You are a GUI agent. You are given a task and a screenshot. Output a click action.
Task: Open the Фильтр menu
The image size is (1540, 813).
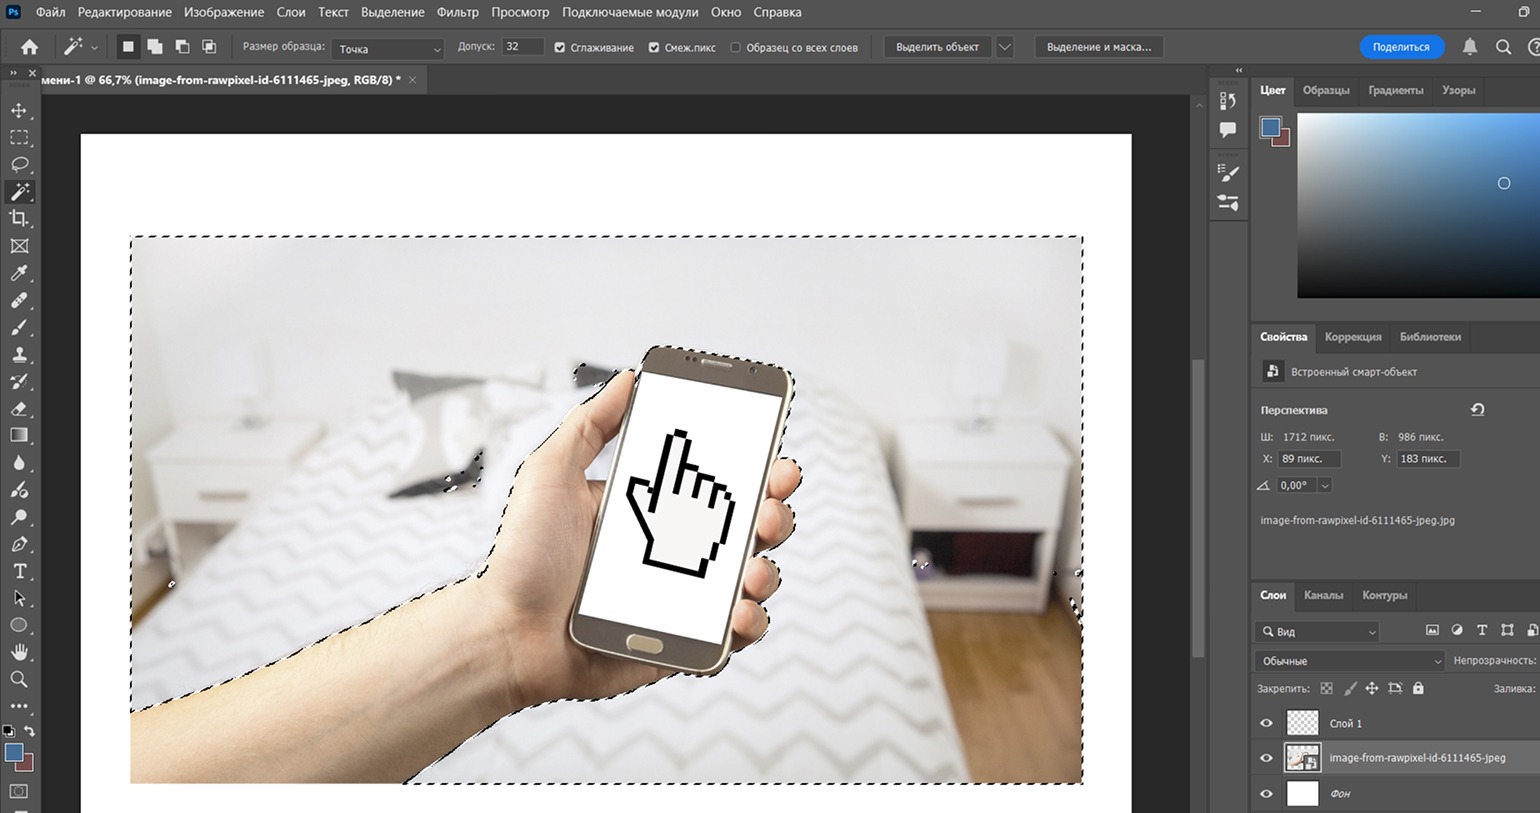[x=458, y=12]
